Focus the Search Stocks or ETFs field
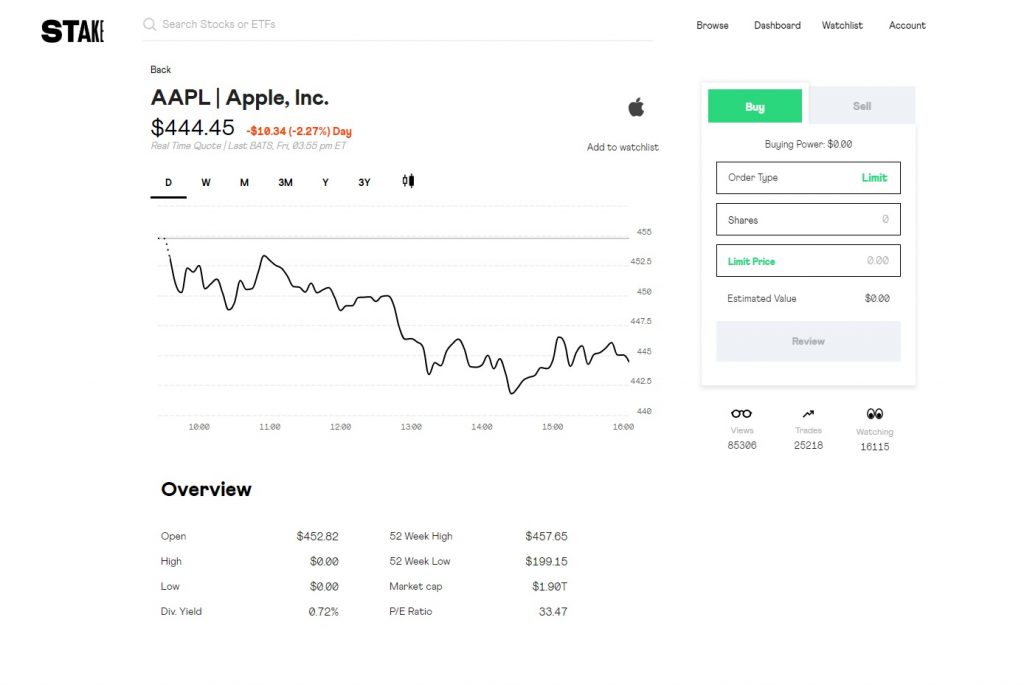The width and height of the screenshot is (1024, 685). 398,25
